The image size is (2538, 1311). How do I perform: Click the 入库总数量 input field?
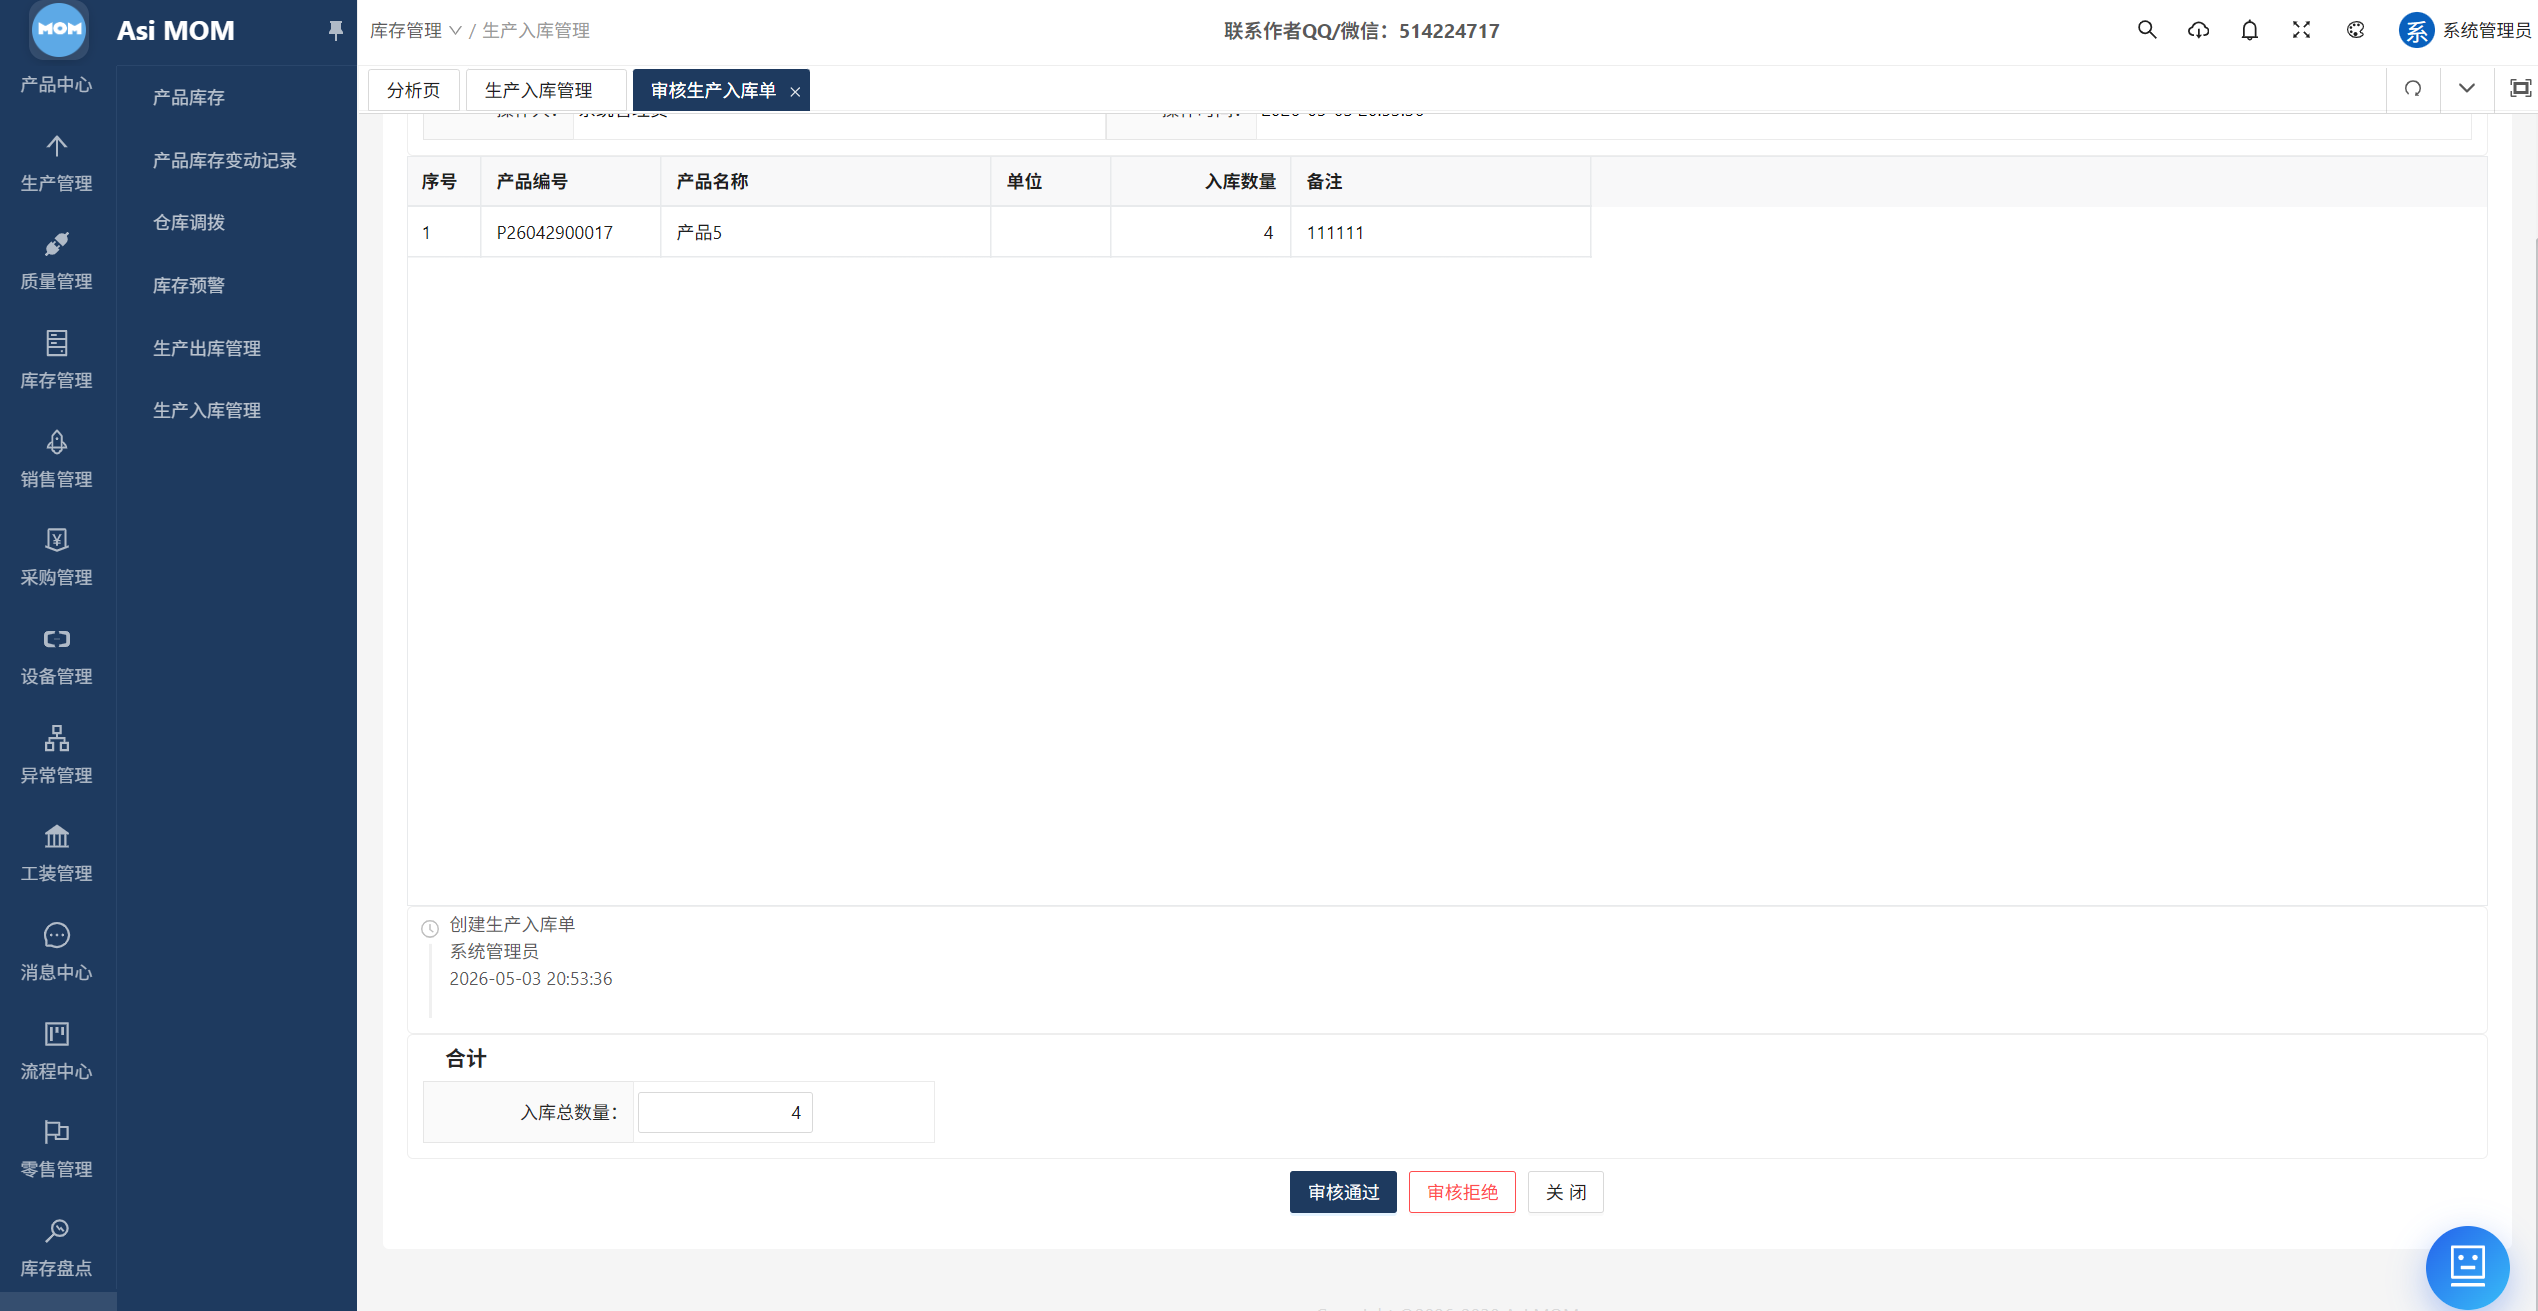(x=725, y=1112)
